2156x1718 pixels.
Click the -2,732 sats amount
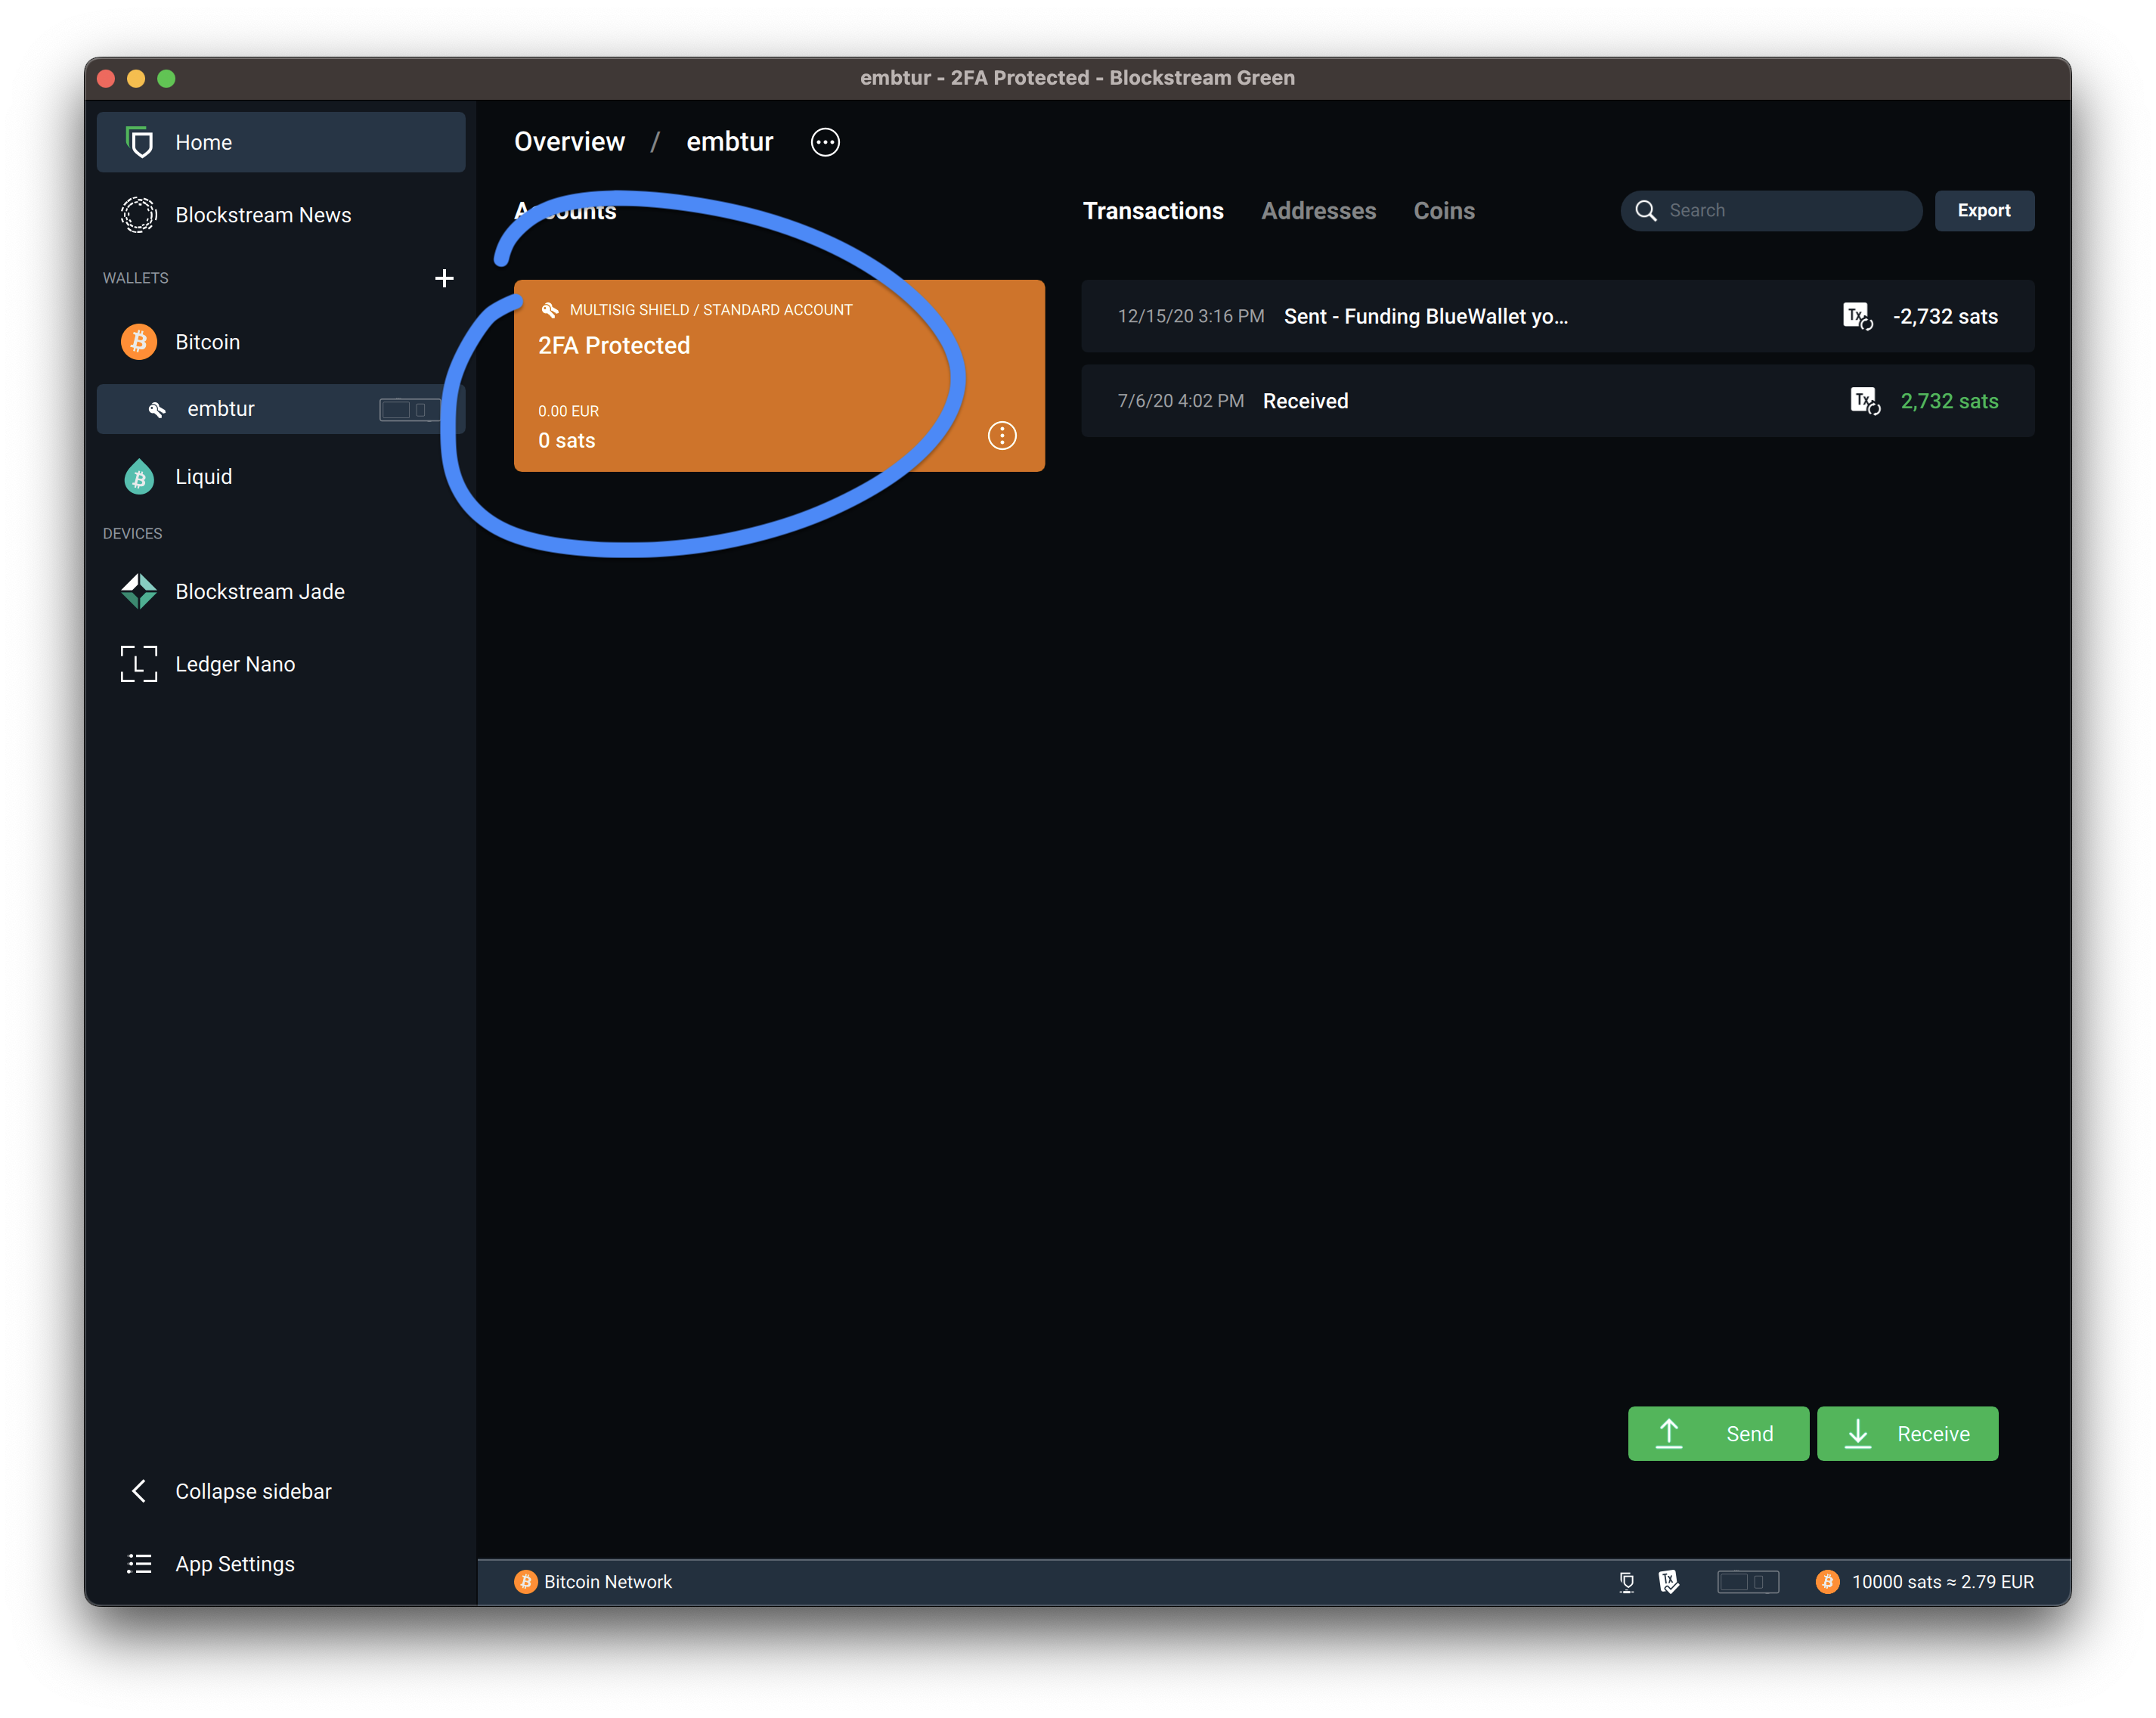1945,316
